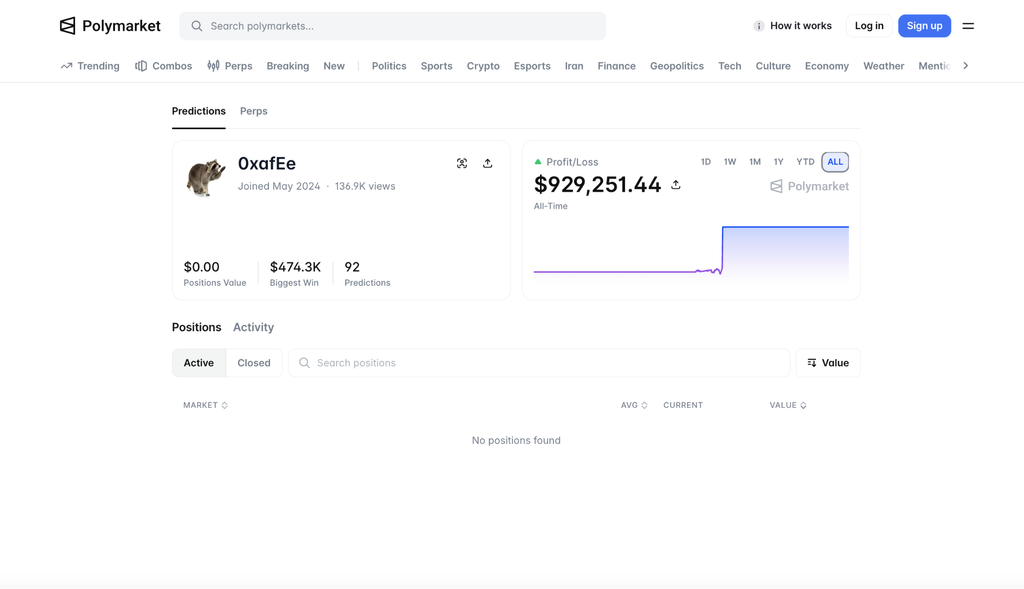1024x589 pixels.
Task: Open the Culture category
Action: (773, 66)
